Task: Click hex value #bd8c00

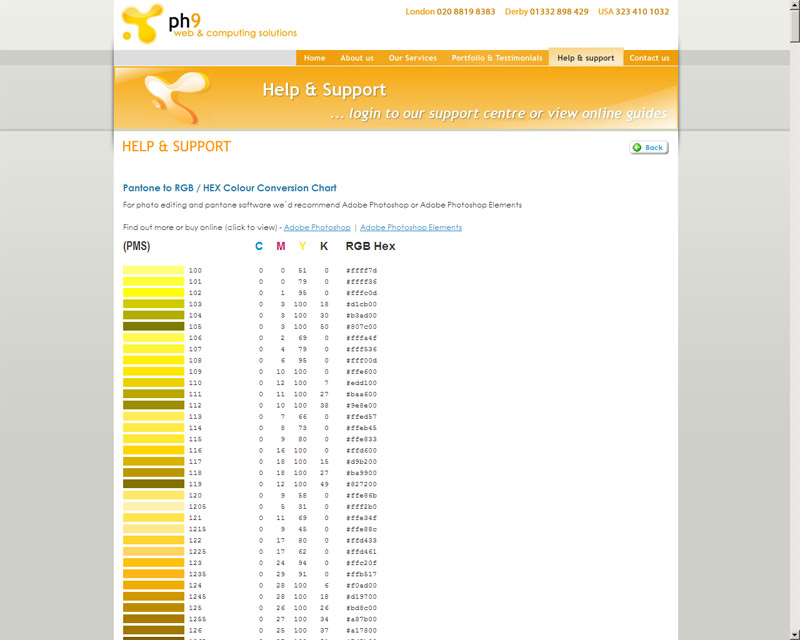Action: click(361, 608)
